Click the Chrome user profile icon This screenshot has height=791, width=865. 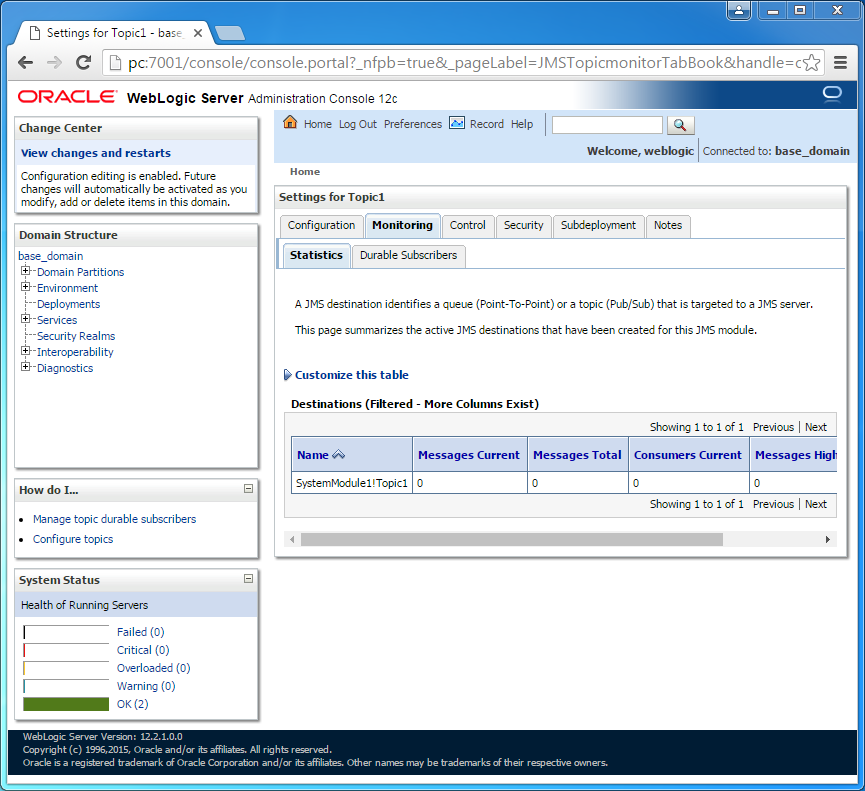(x=739, y=10)
